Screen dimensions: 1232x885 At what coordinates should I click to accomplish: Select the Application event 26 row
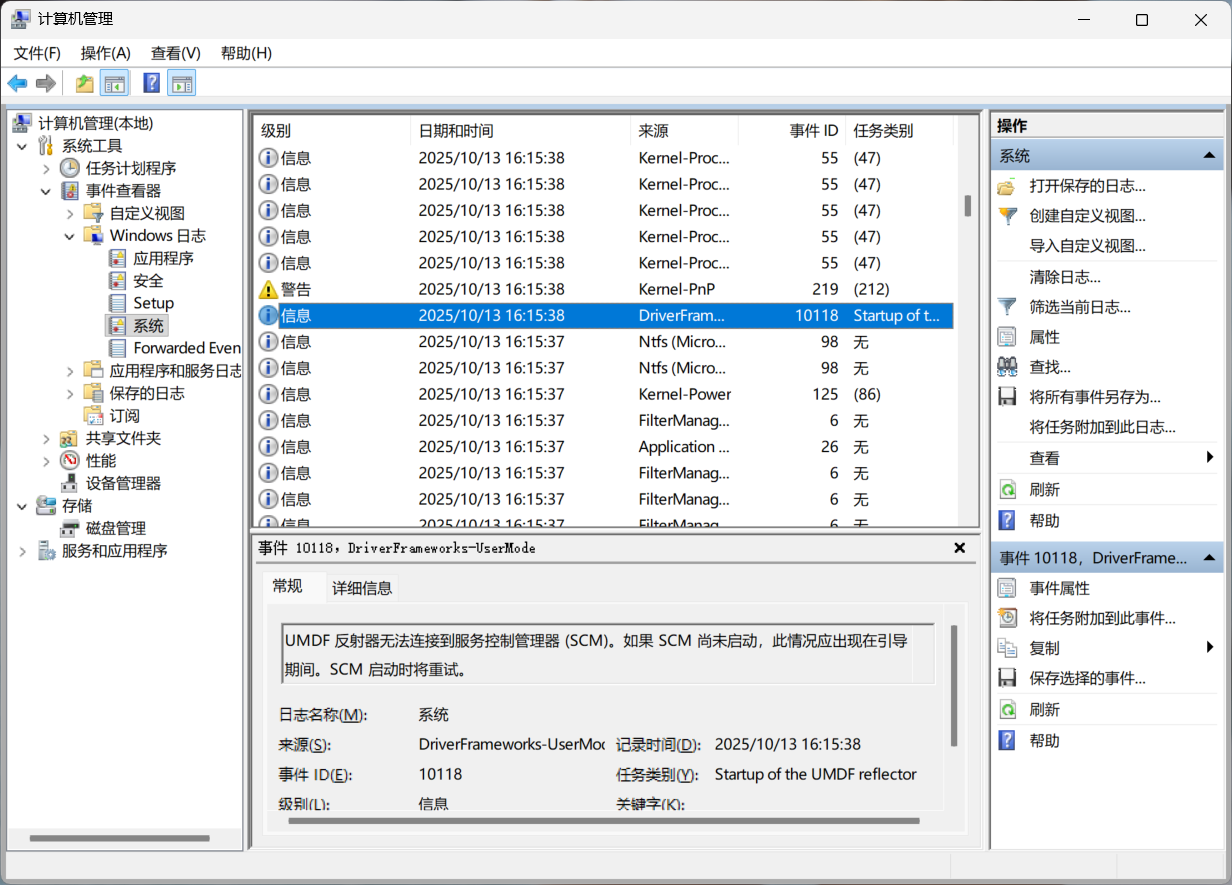point(605,447)
